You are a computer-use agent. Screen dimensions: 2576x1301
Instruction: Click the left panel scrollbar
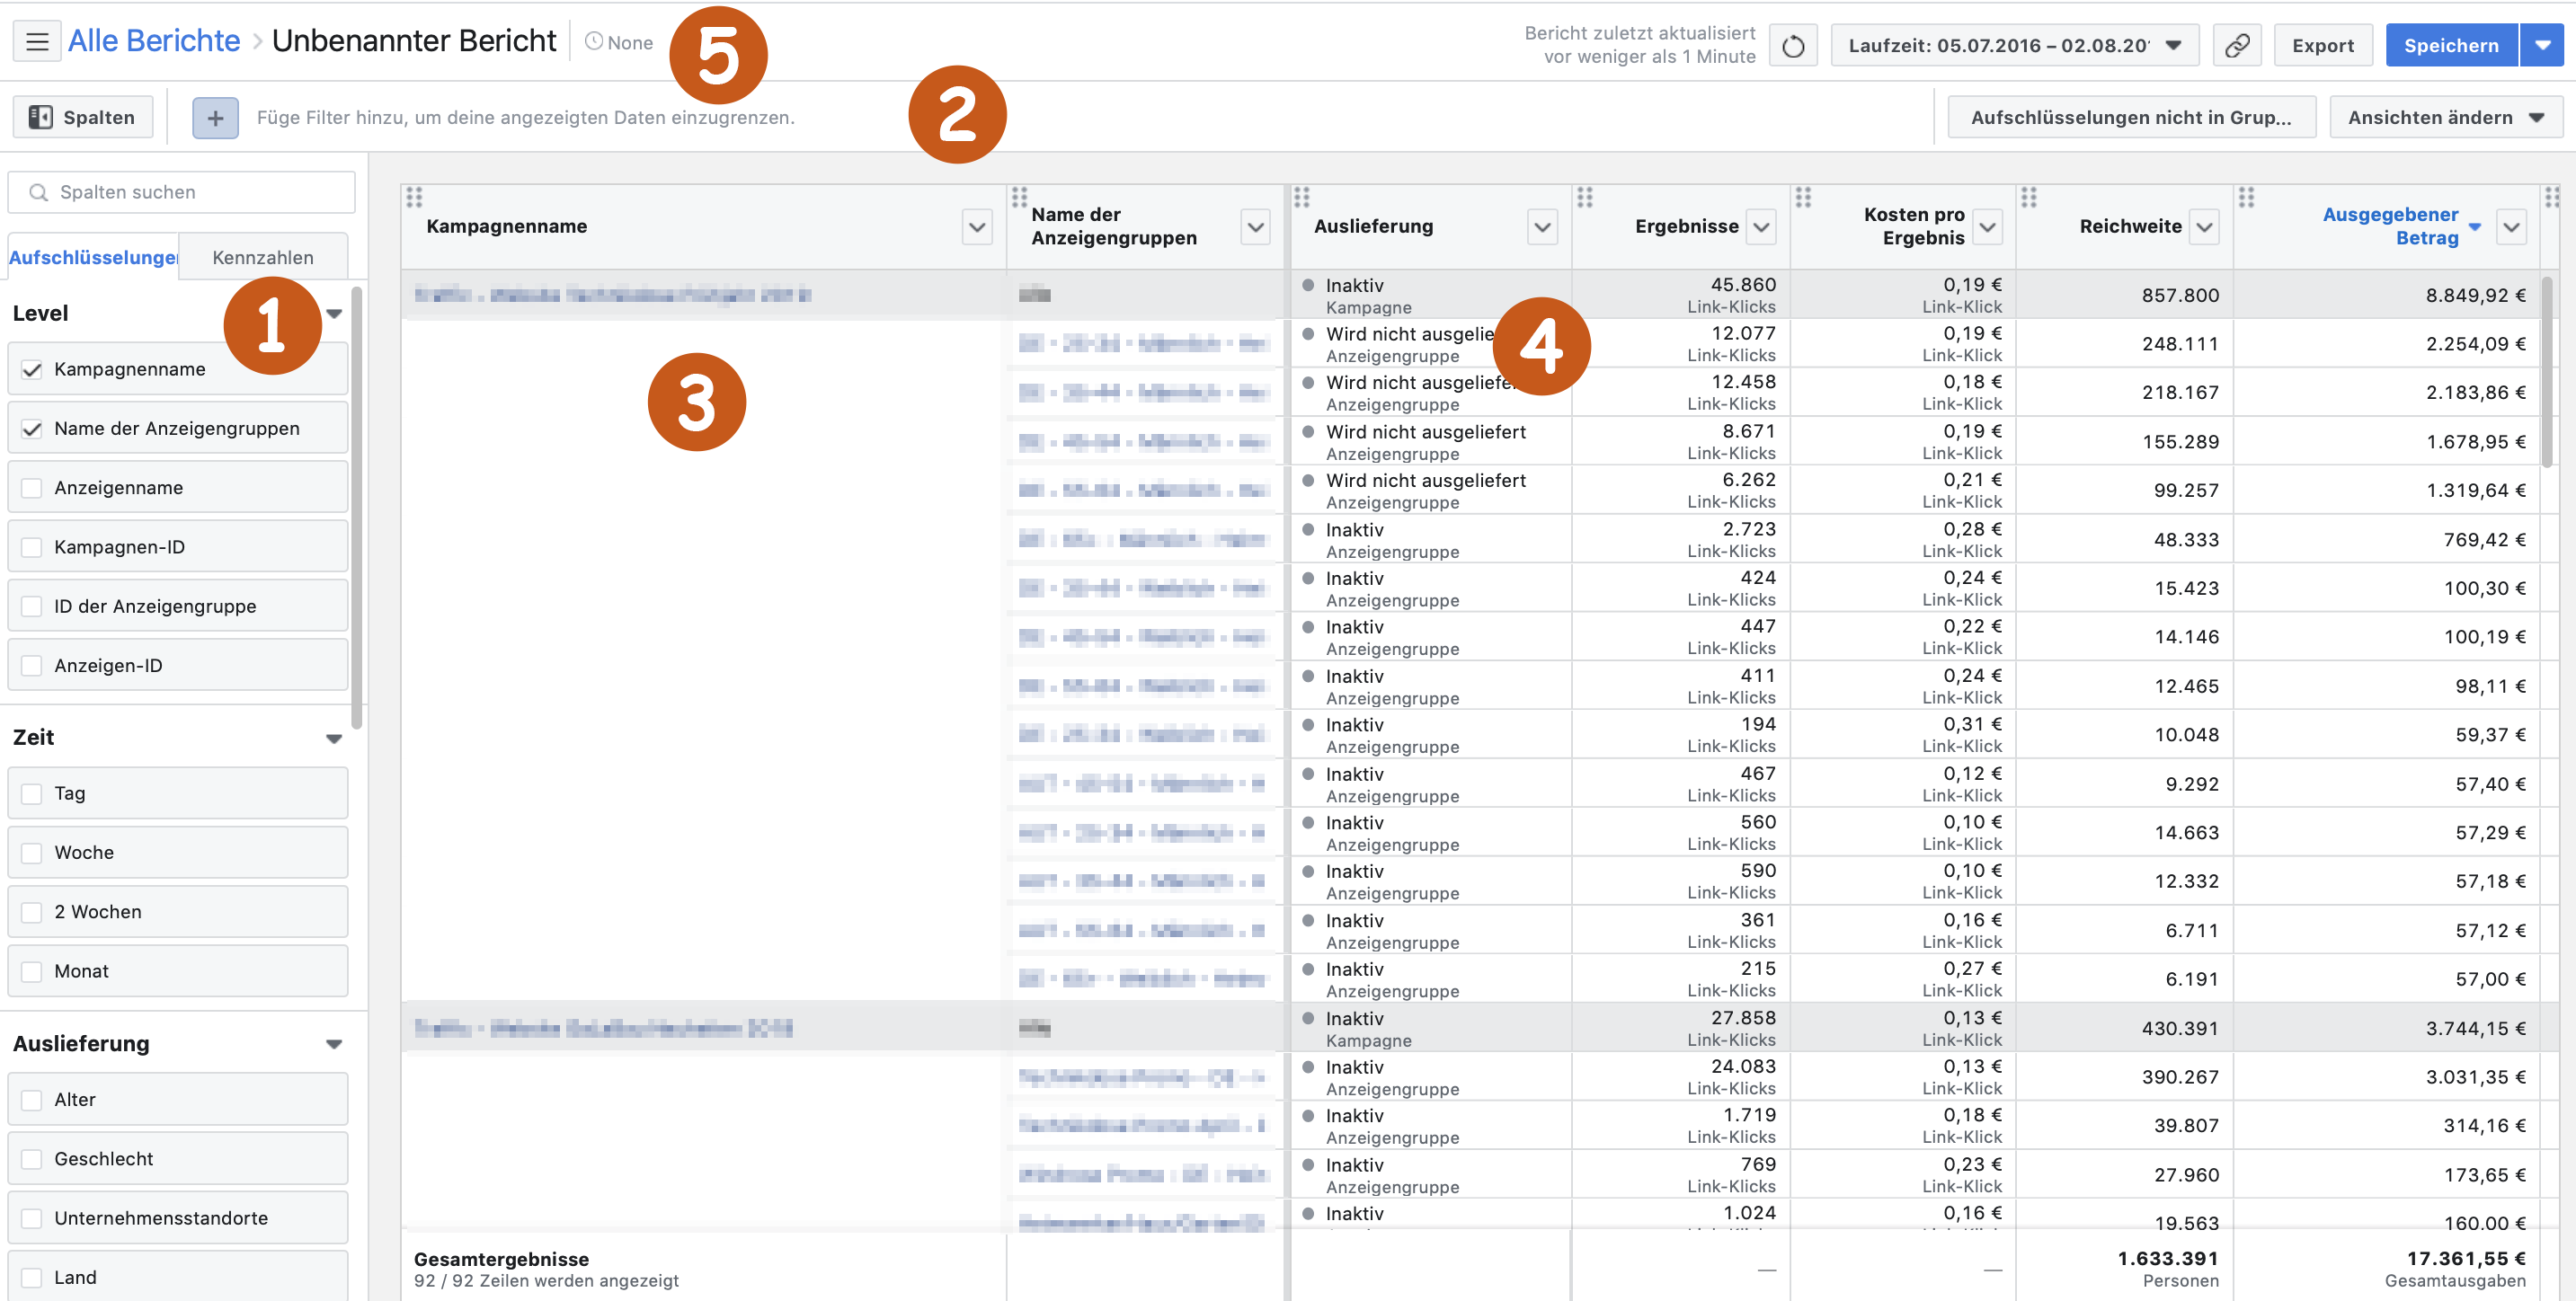tap(356, 508)
